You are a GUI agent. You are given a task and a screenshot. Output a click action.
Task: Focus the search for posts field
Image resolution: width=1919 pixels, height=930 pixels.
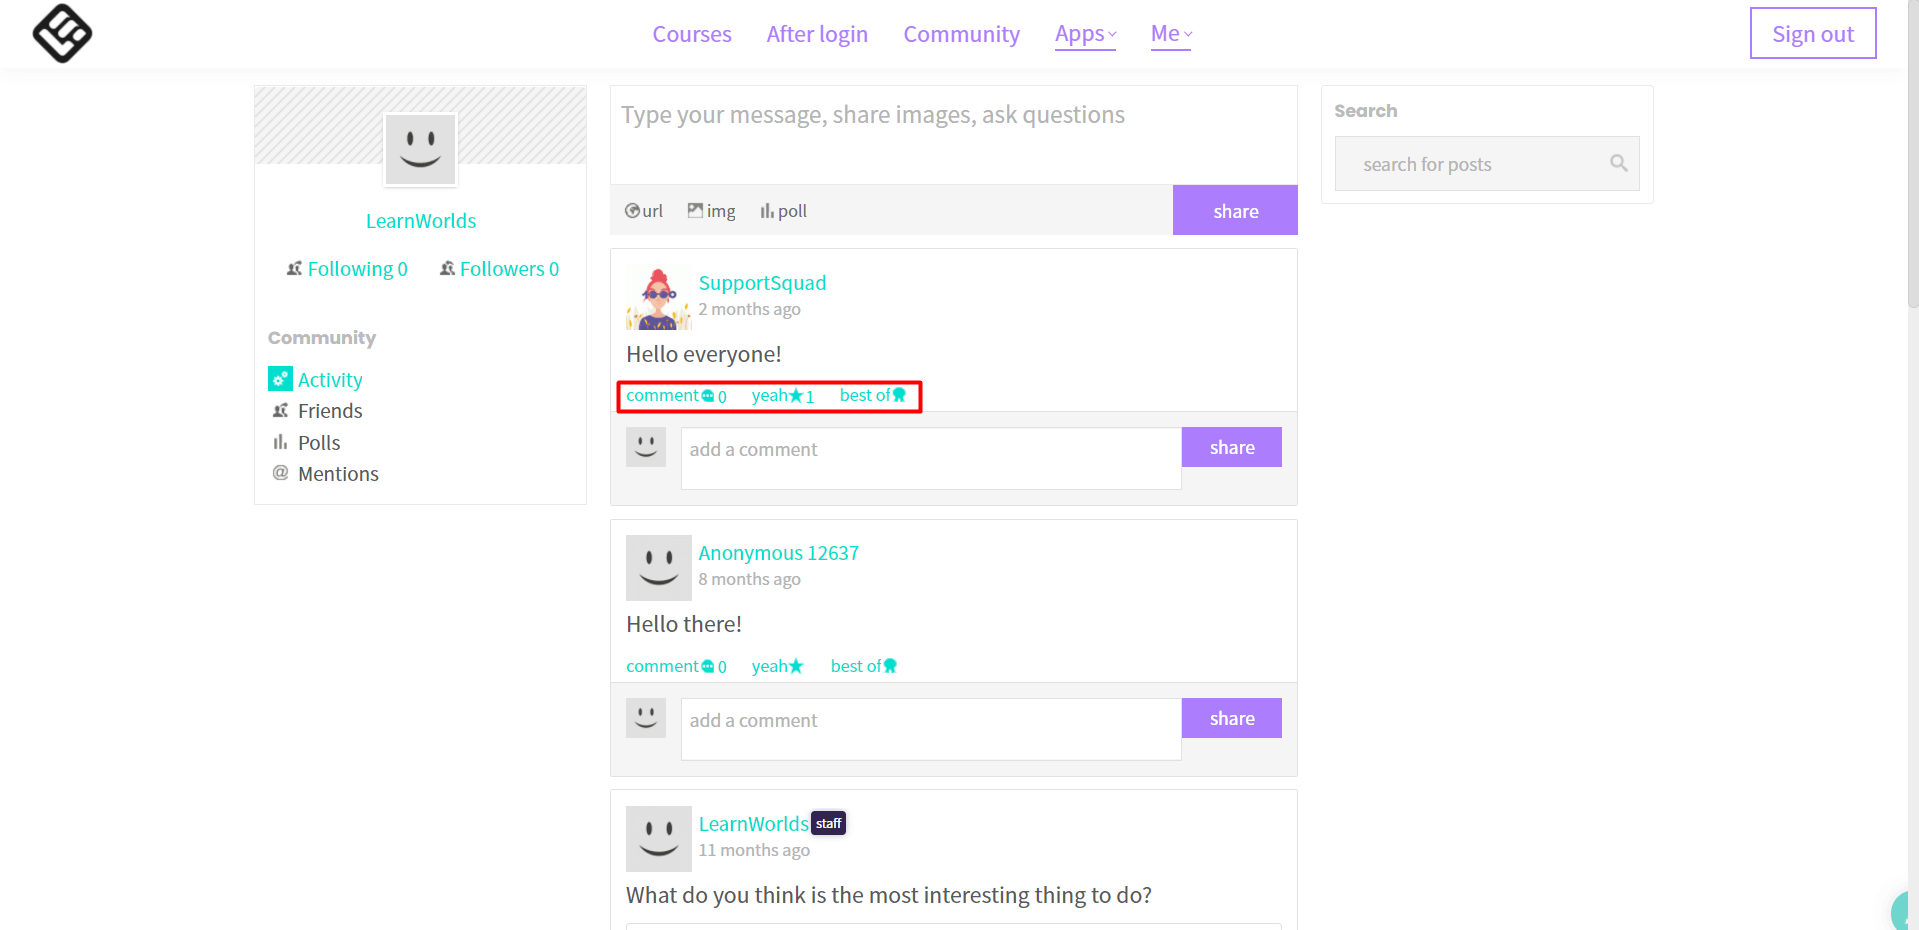click(x=1487, y=164)
